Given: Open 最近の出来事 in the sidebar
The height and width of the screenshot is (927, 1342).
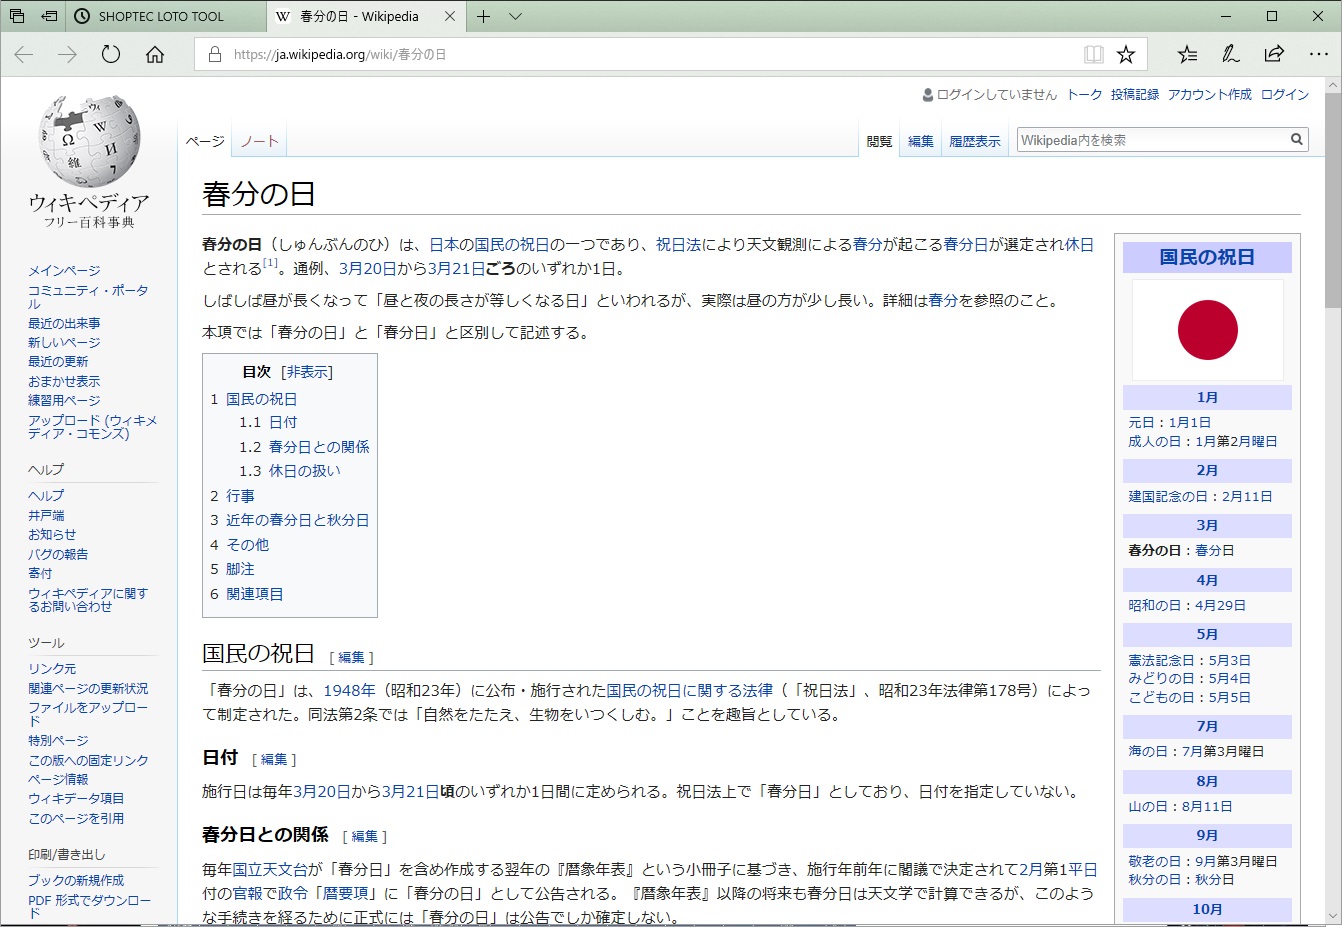Looking at the screenshot, I should point(64,323).
